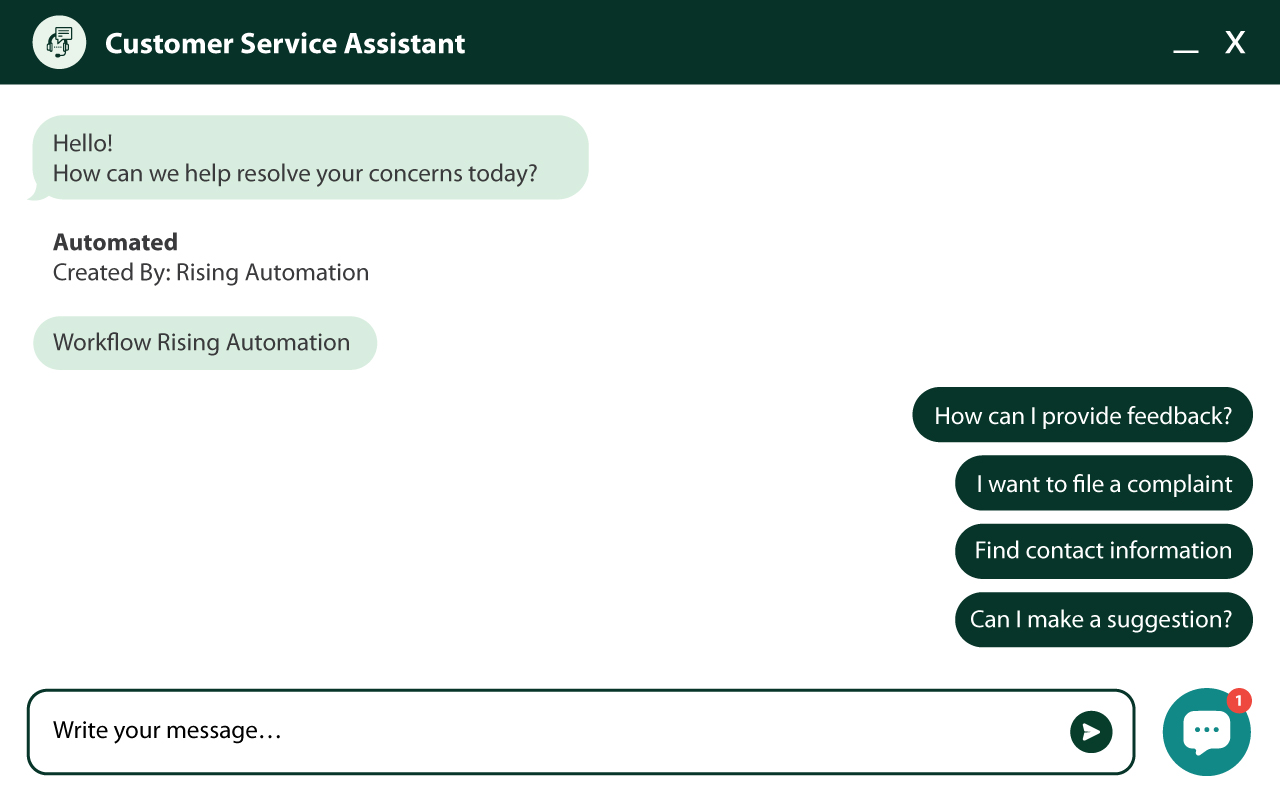Minimize the Customer Service Assistant window

tap(1186, 46)
